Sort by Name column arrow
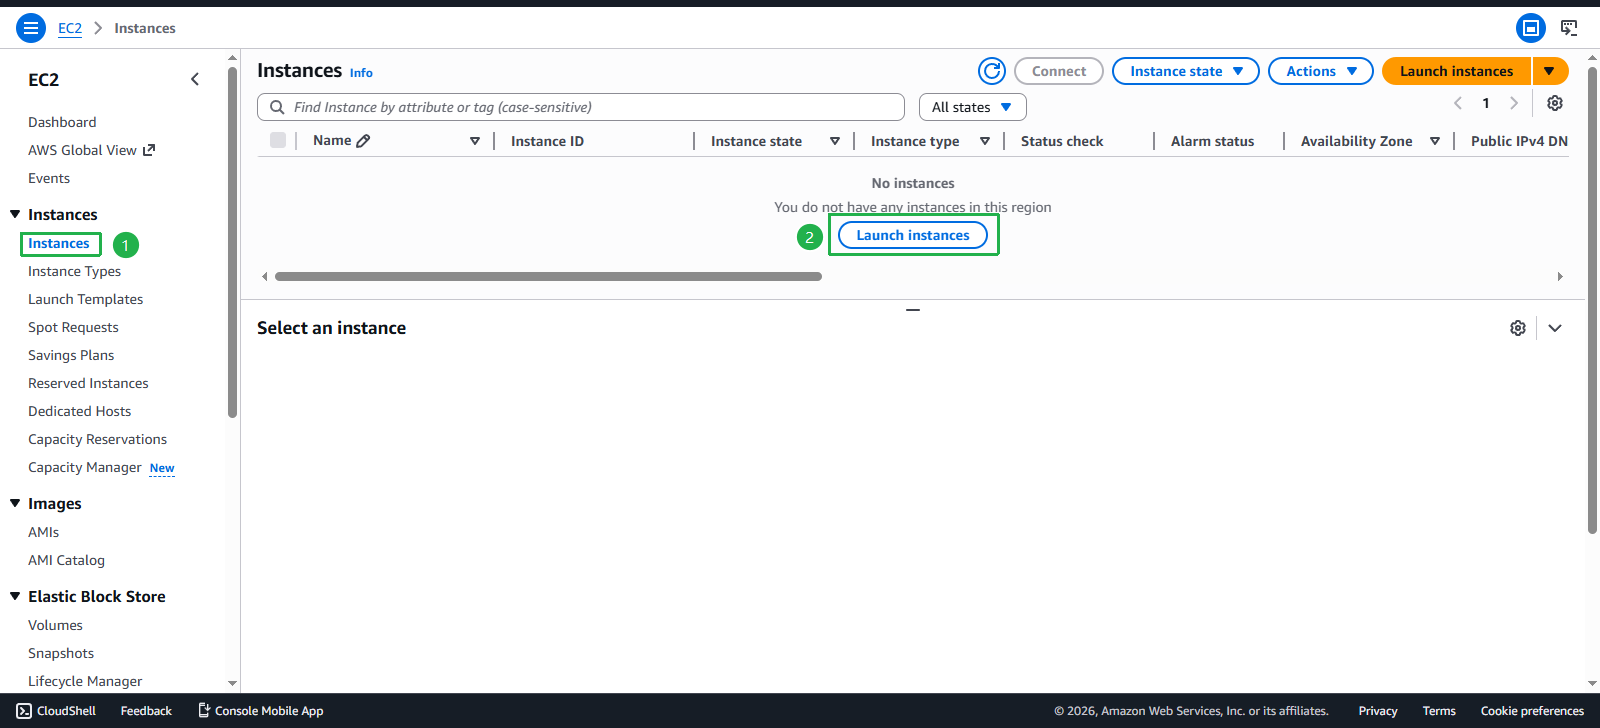This screenshot has height=728, width=1600. (x=475, y=141)
